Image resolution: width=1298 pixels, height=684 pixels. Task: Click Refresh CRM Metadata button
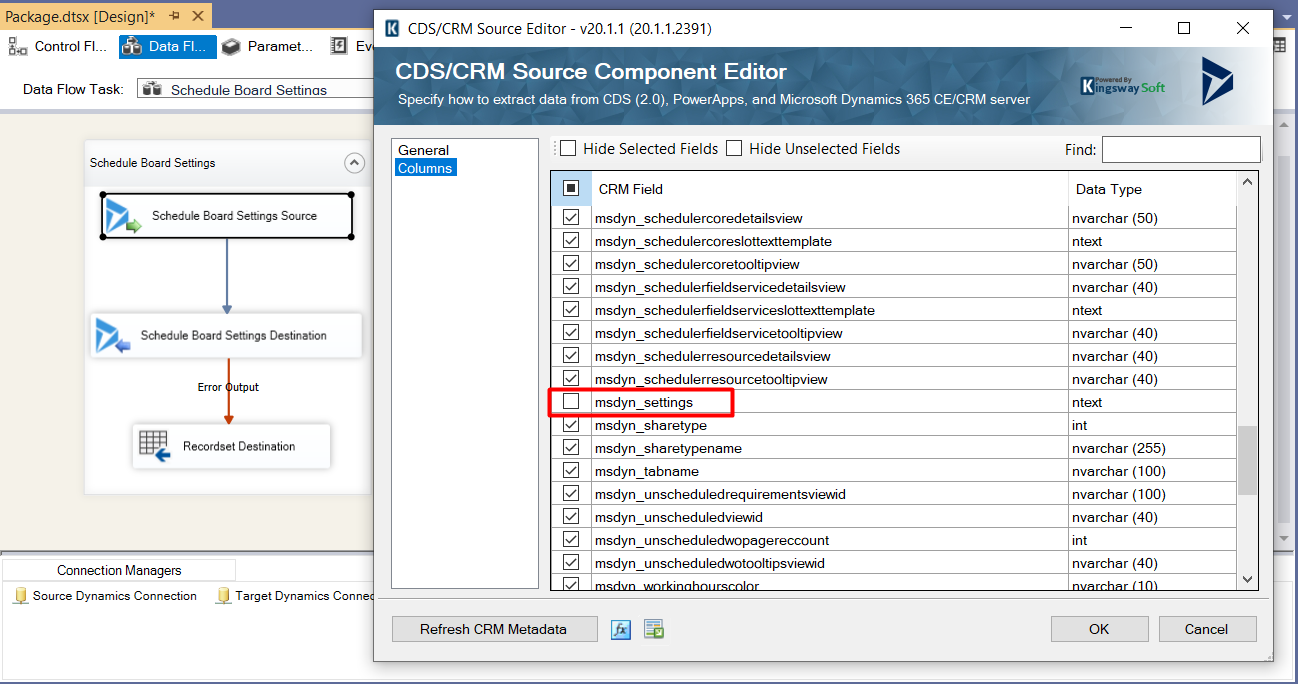(494, 629)
